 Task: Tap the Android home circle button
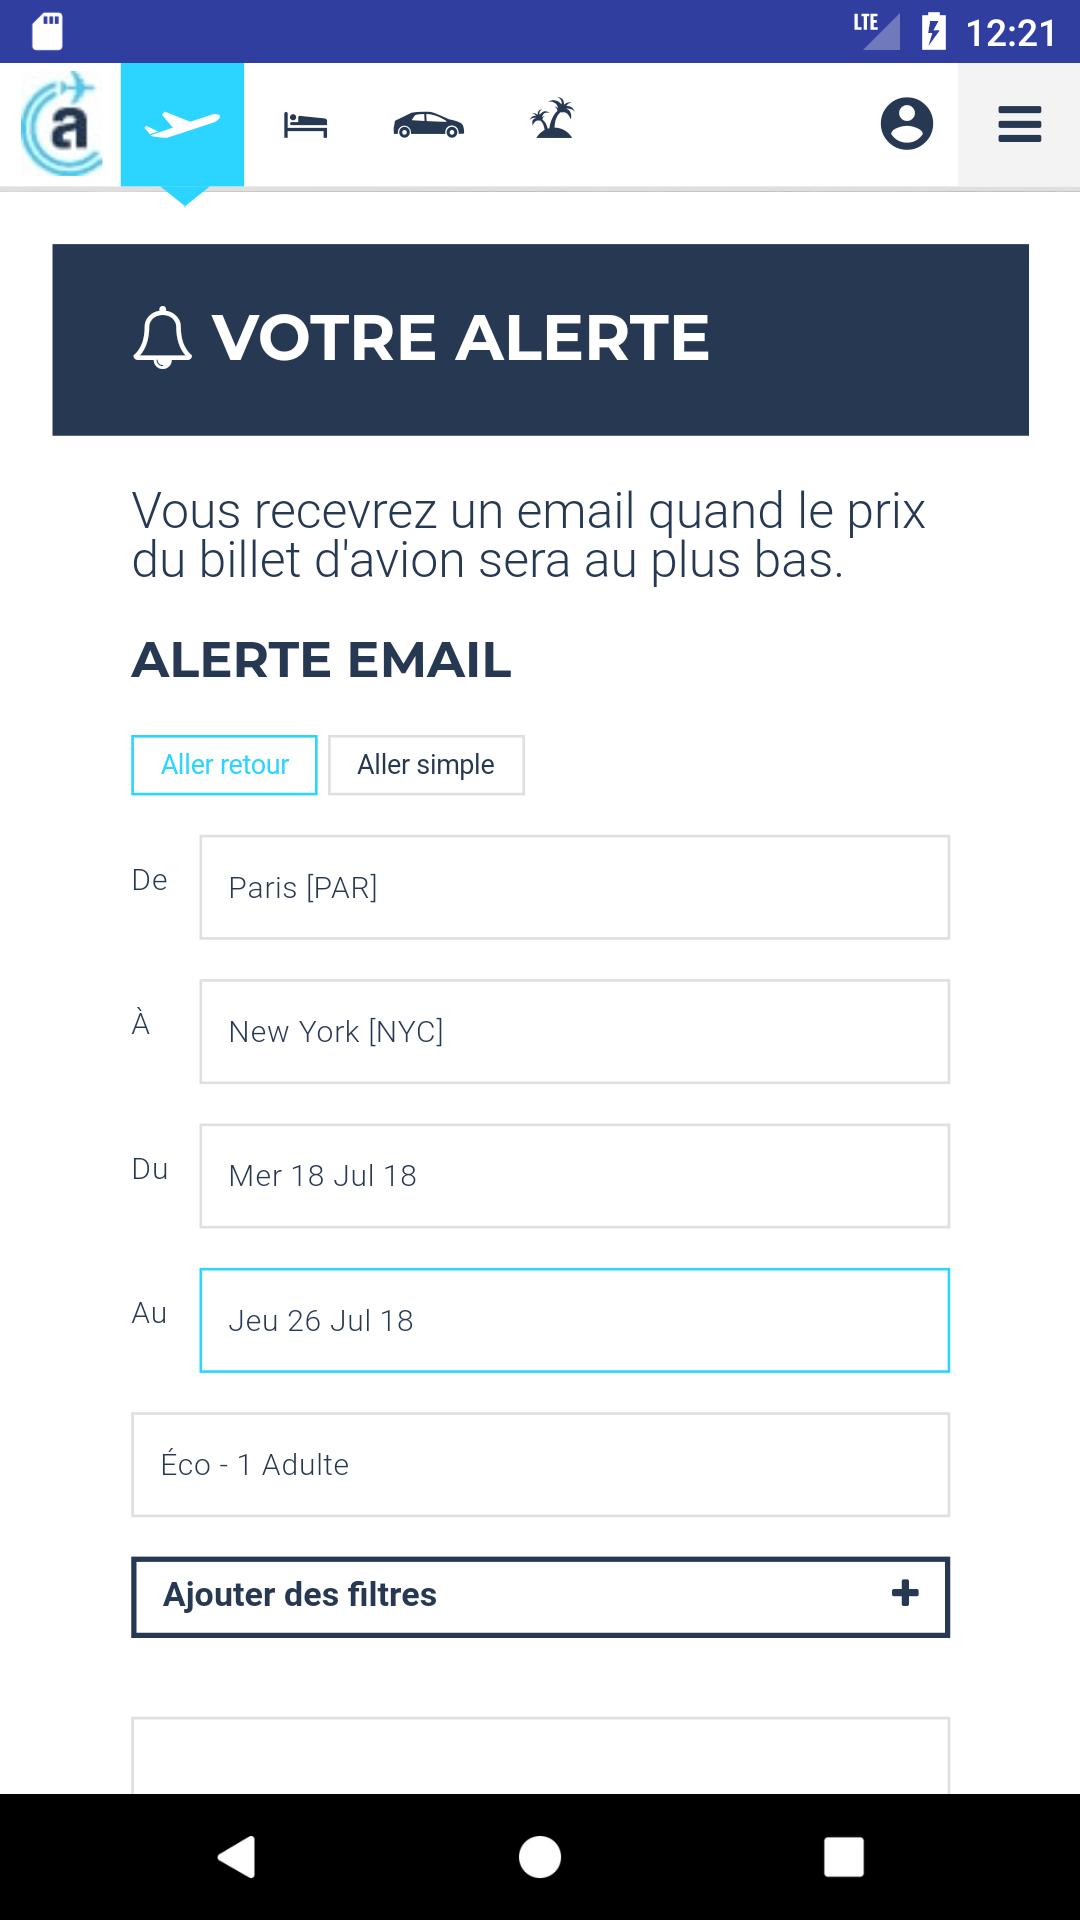click(x=540, y=1857)
